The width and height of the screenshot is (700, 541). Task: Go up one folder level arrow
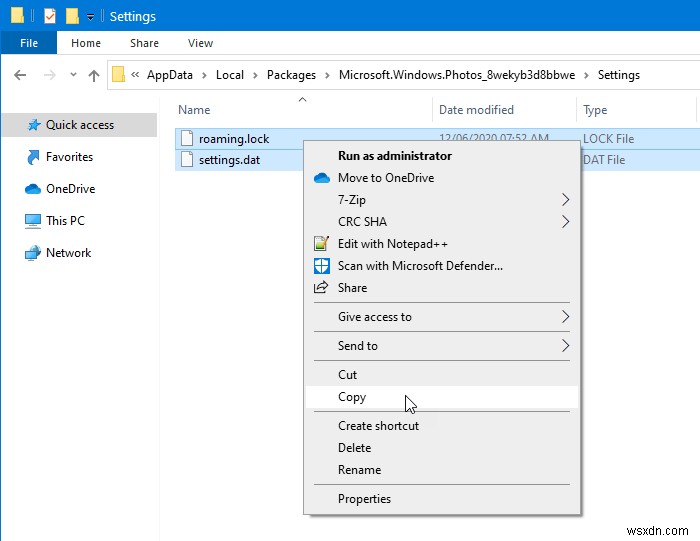[94, 75]
